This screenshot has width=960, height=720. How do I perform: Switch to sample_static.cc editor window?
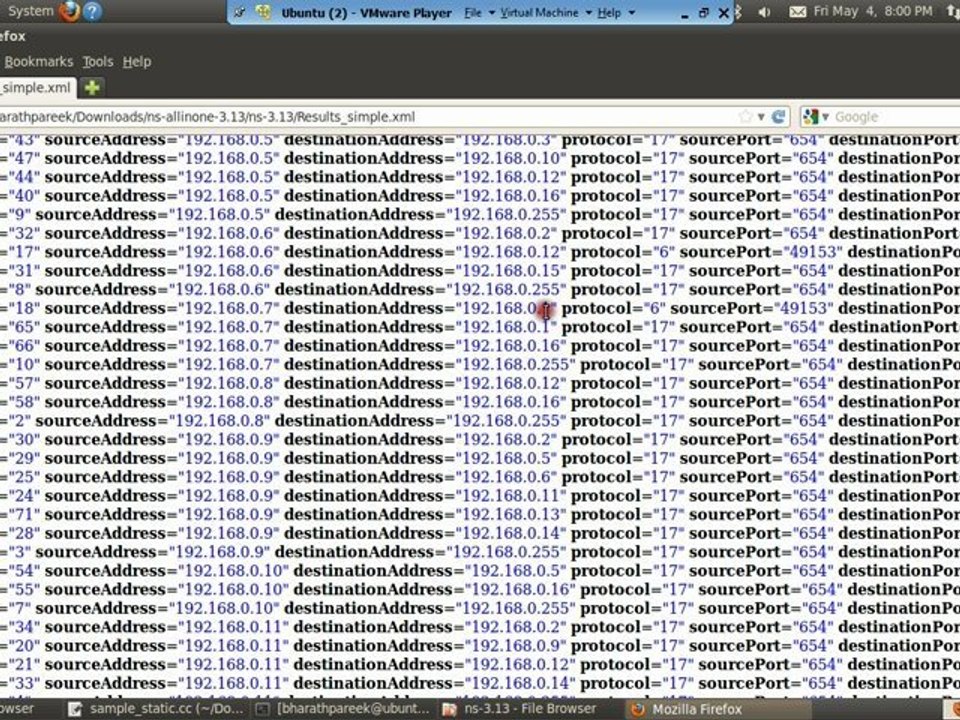point(157,709)
